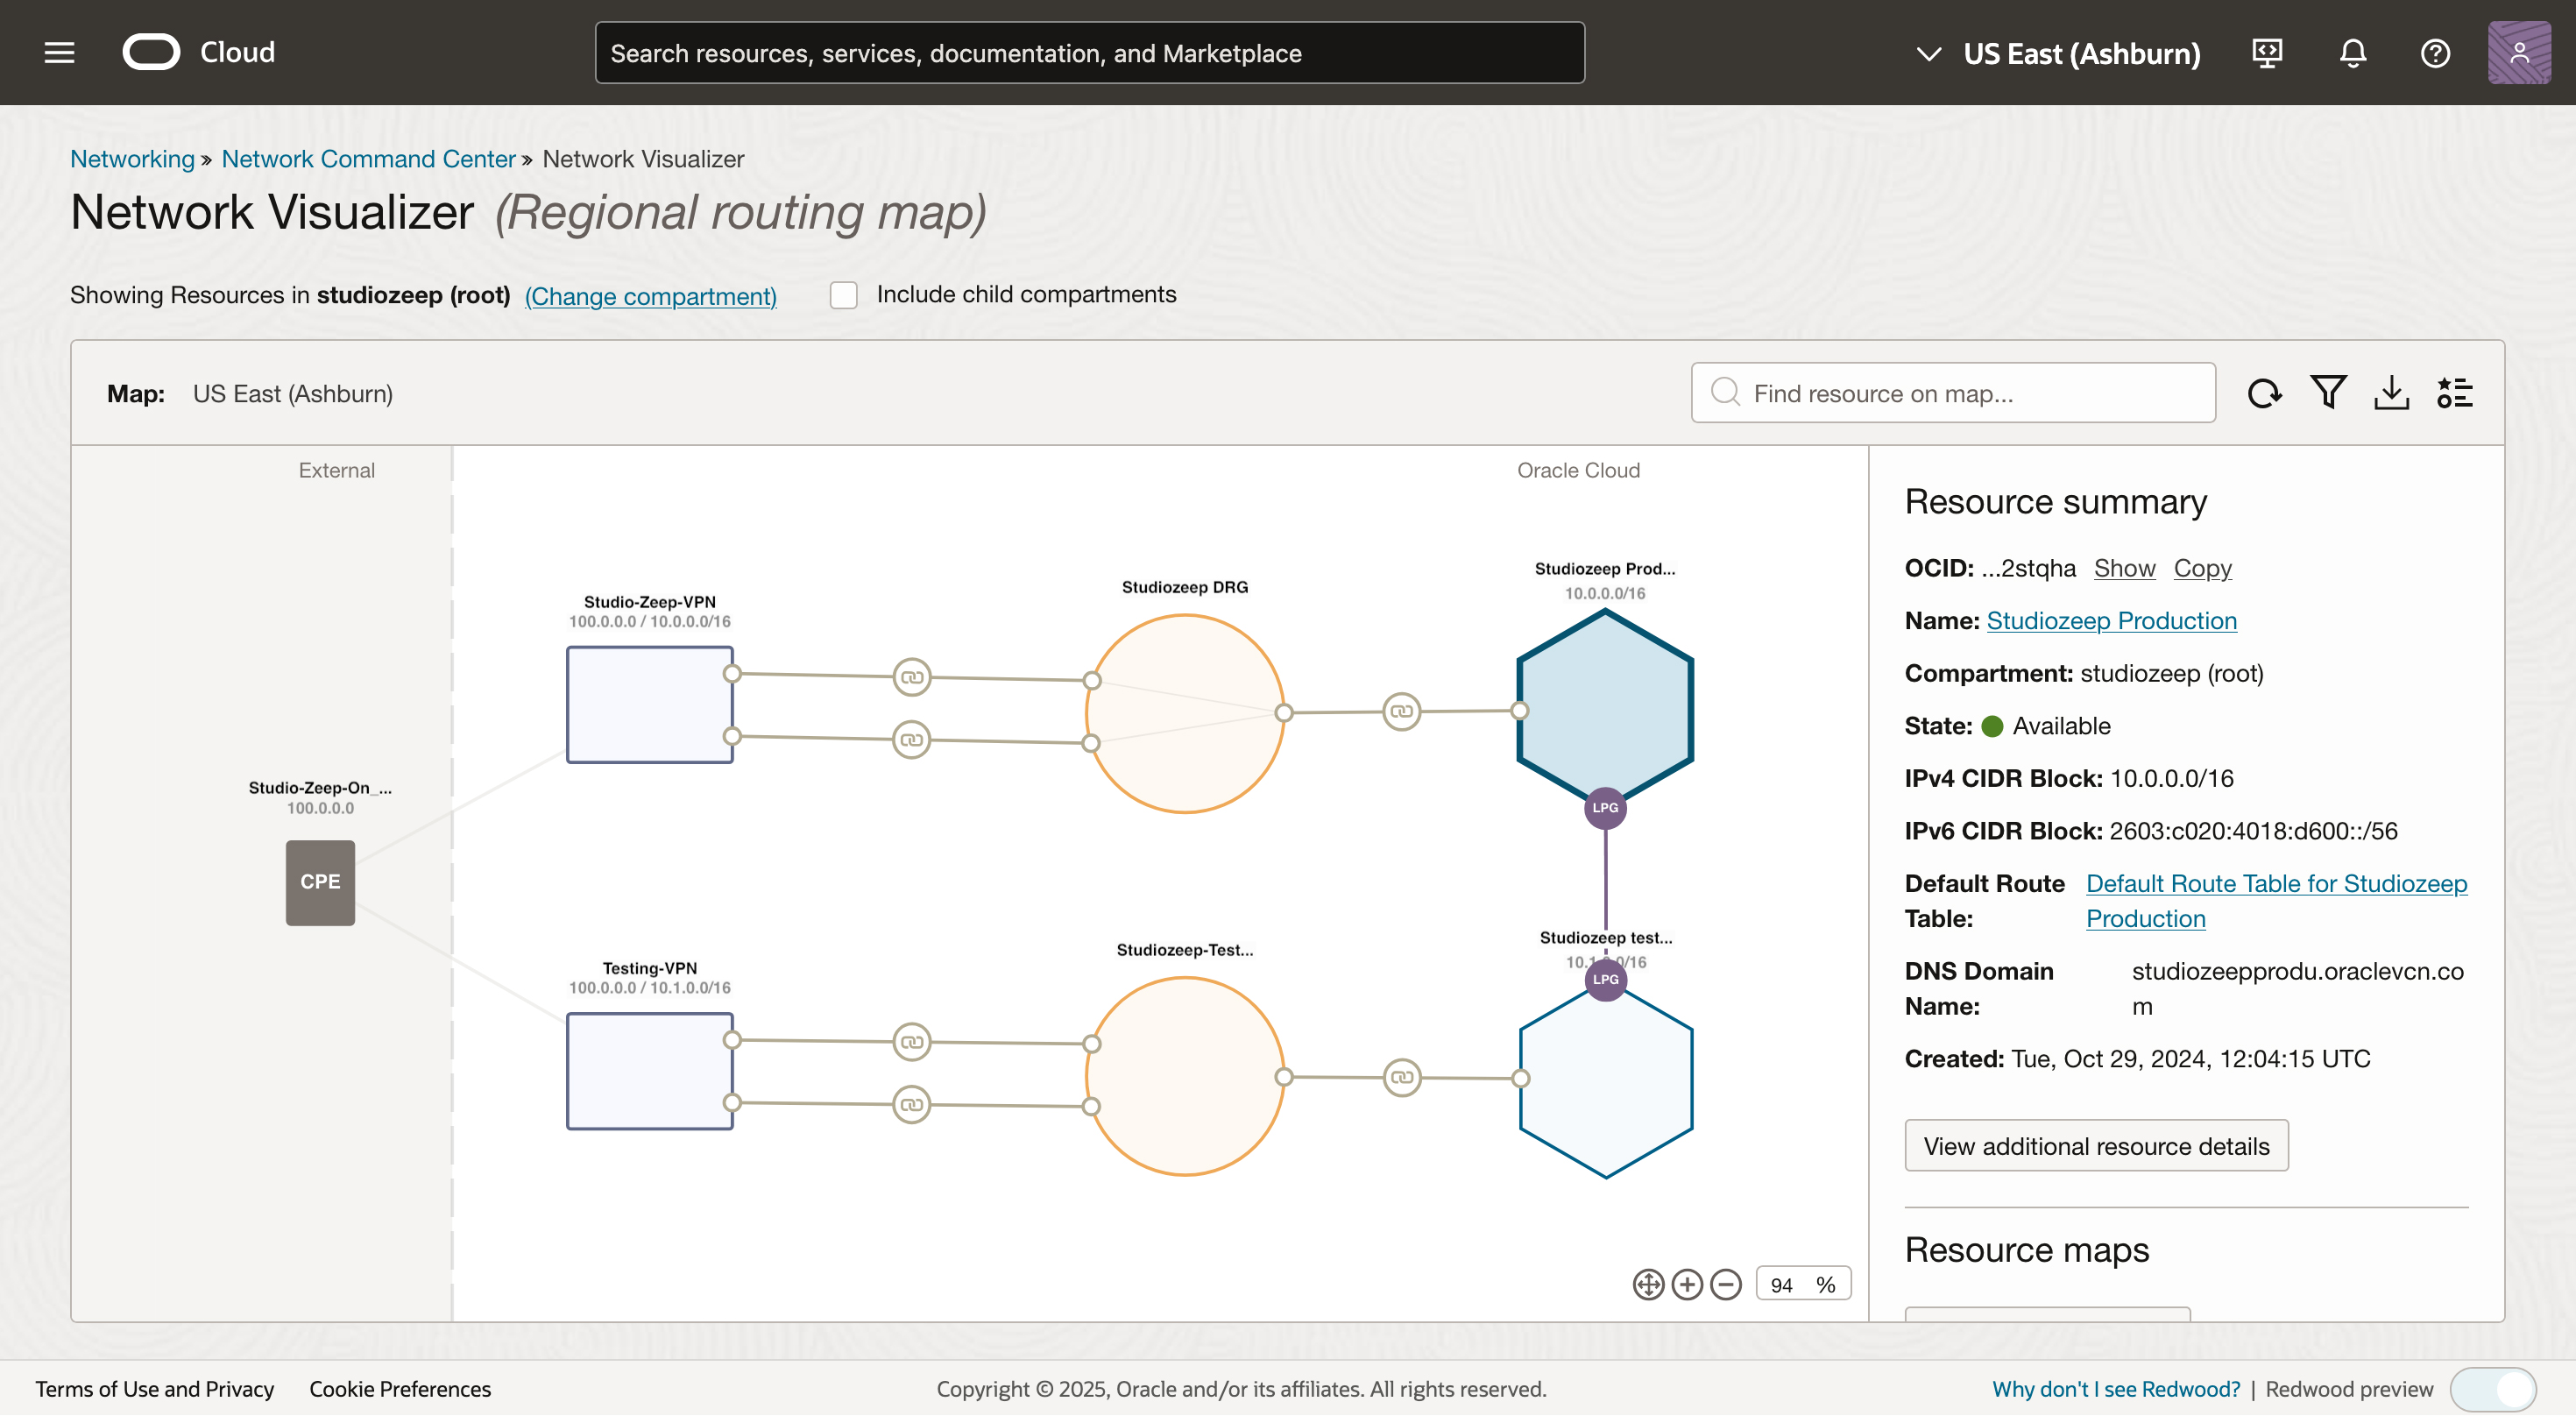
Task: Toggle the Redwood preview switch
Action: [x=2494, y=1389]
